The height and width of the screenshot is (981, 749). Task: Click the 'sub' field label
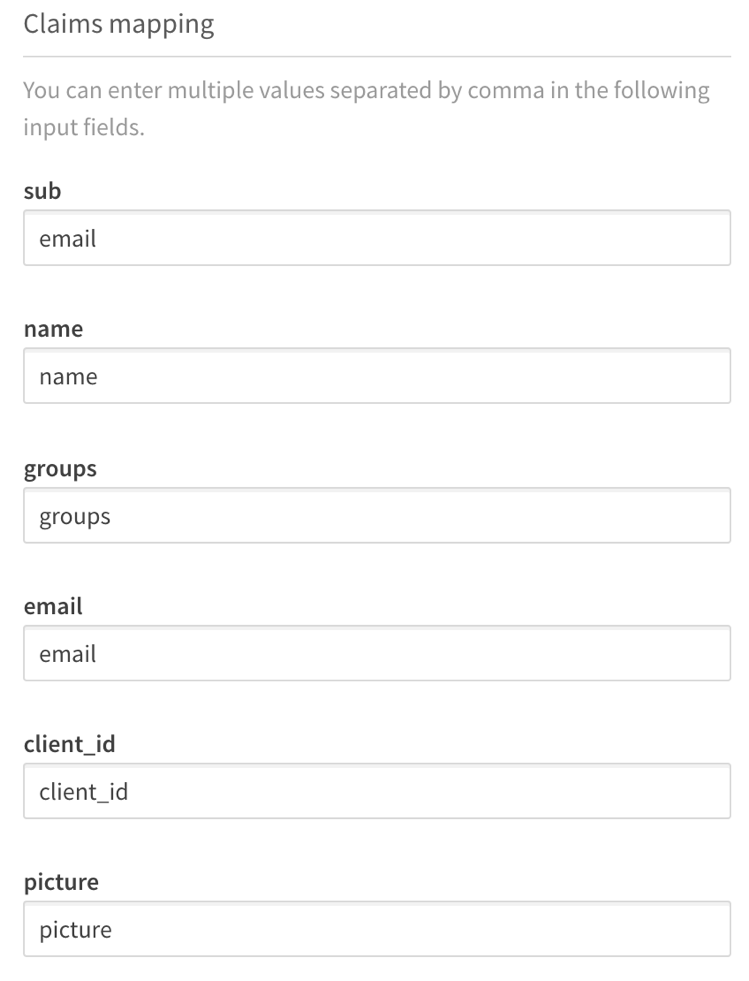tap(41, 190)
